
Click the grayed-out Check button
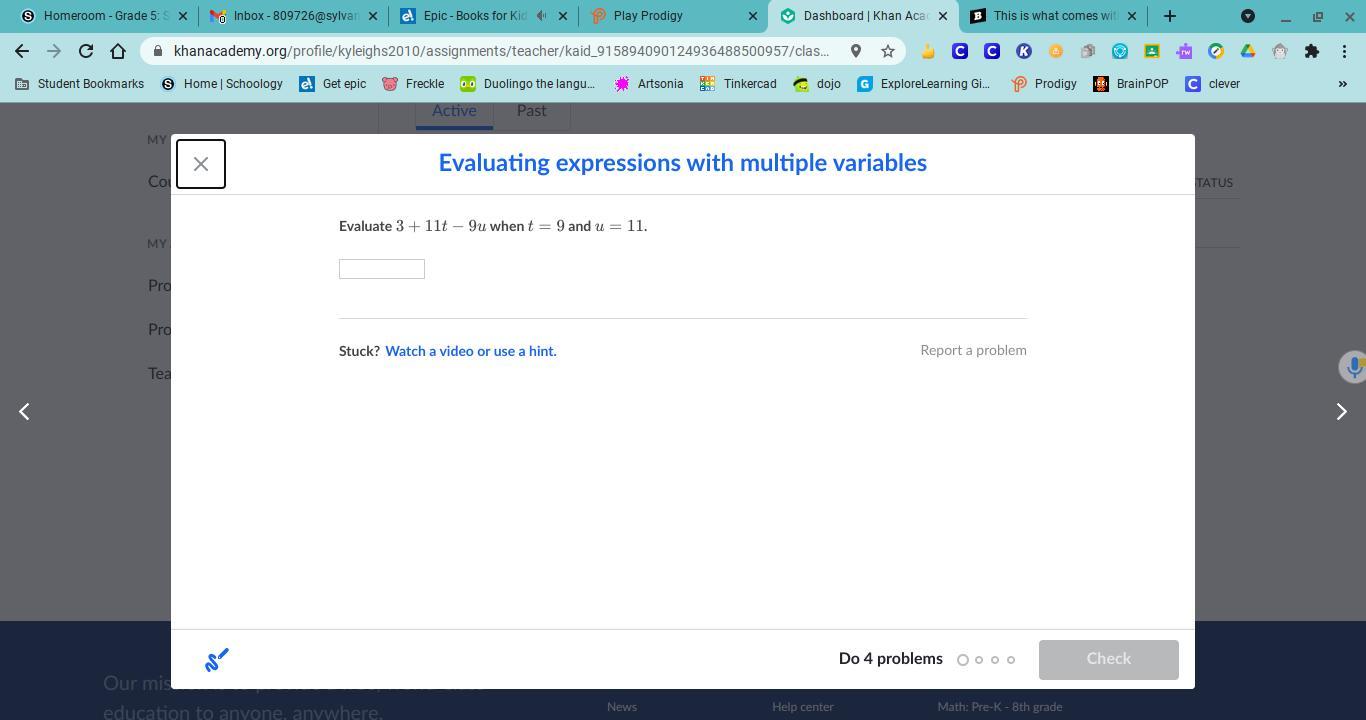click(1108, 659)
